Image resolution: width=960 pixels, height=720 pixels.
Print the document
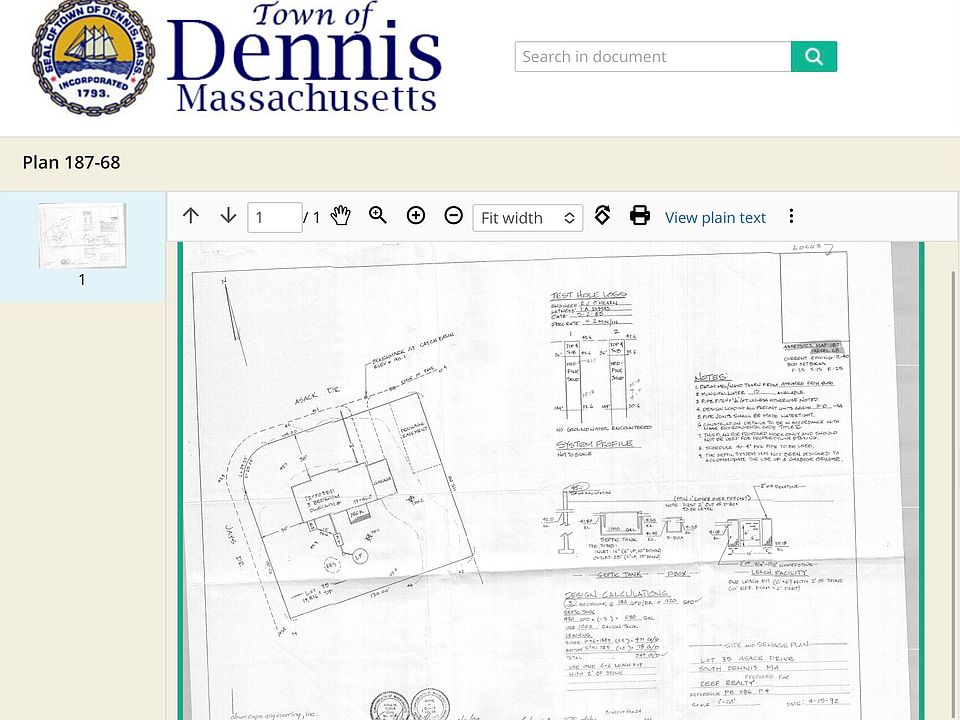click(x=640, y=216)
